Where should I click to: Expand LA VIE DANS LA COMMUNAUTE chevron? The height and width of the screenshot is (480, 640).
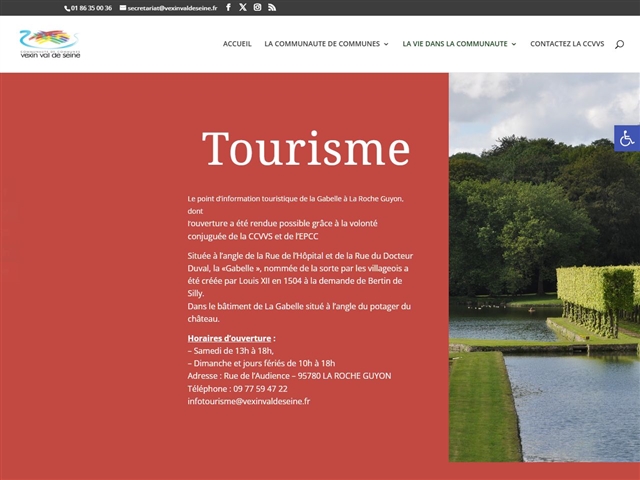click(514, 44)
